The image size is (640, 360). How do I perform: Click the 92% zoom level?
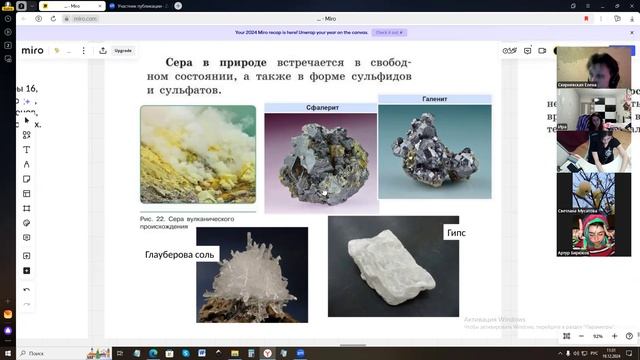[x=598, y=336]
